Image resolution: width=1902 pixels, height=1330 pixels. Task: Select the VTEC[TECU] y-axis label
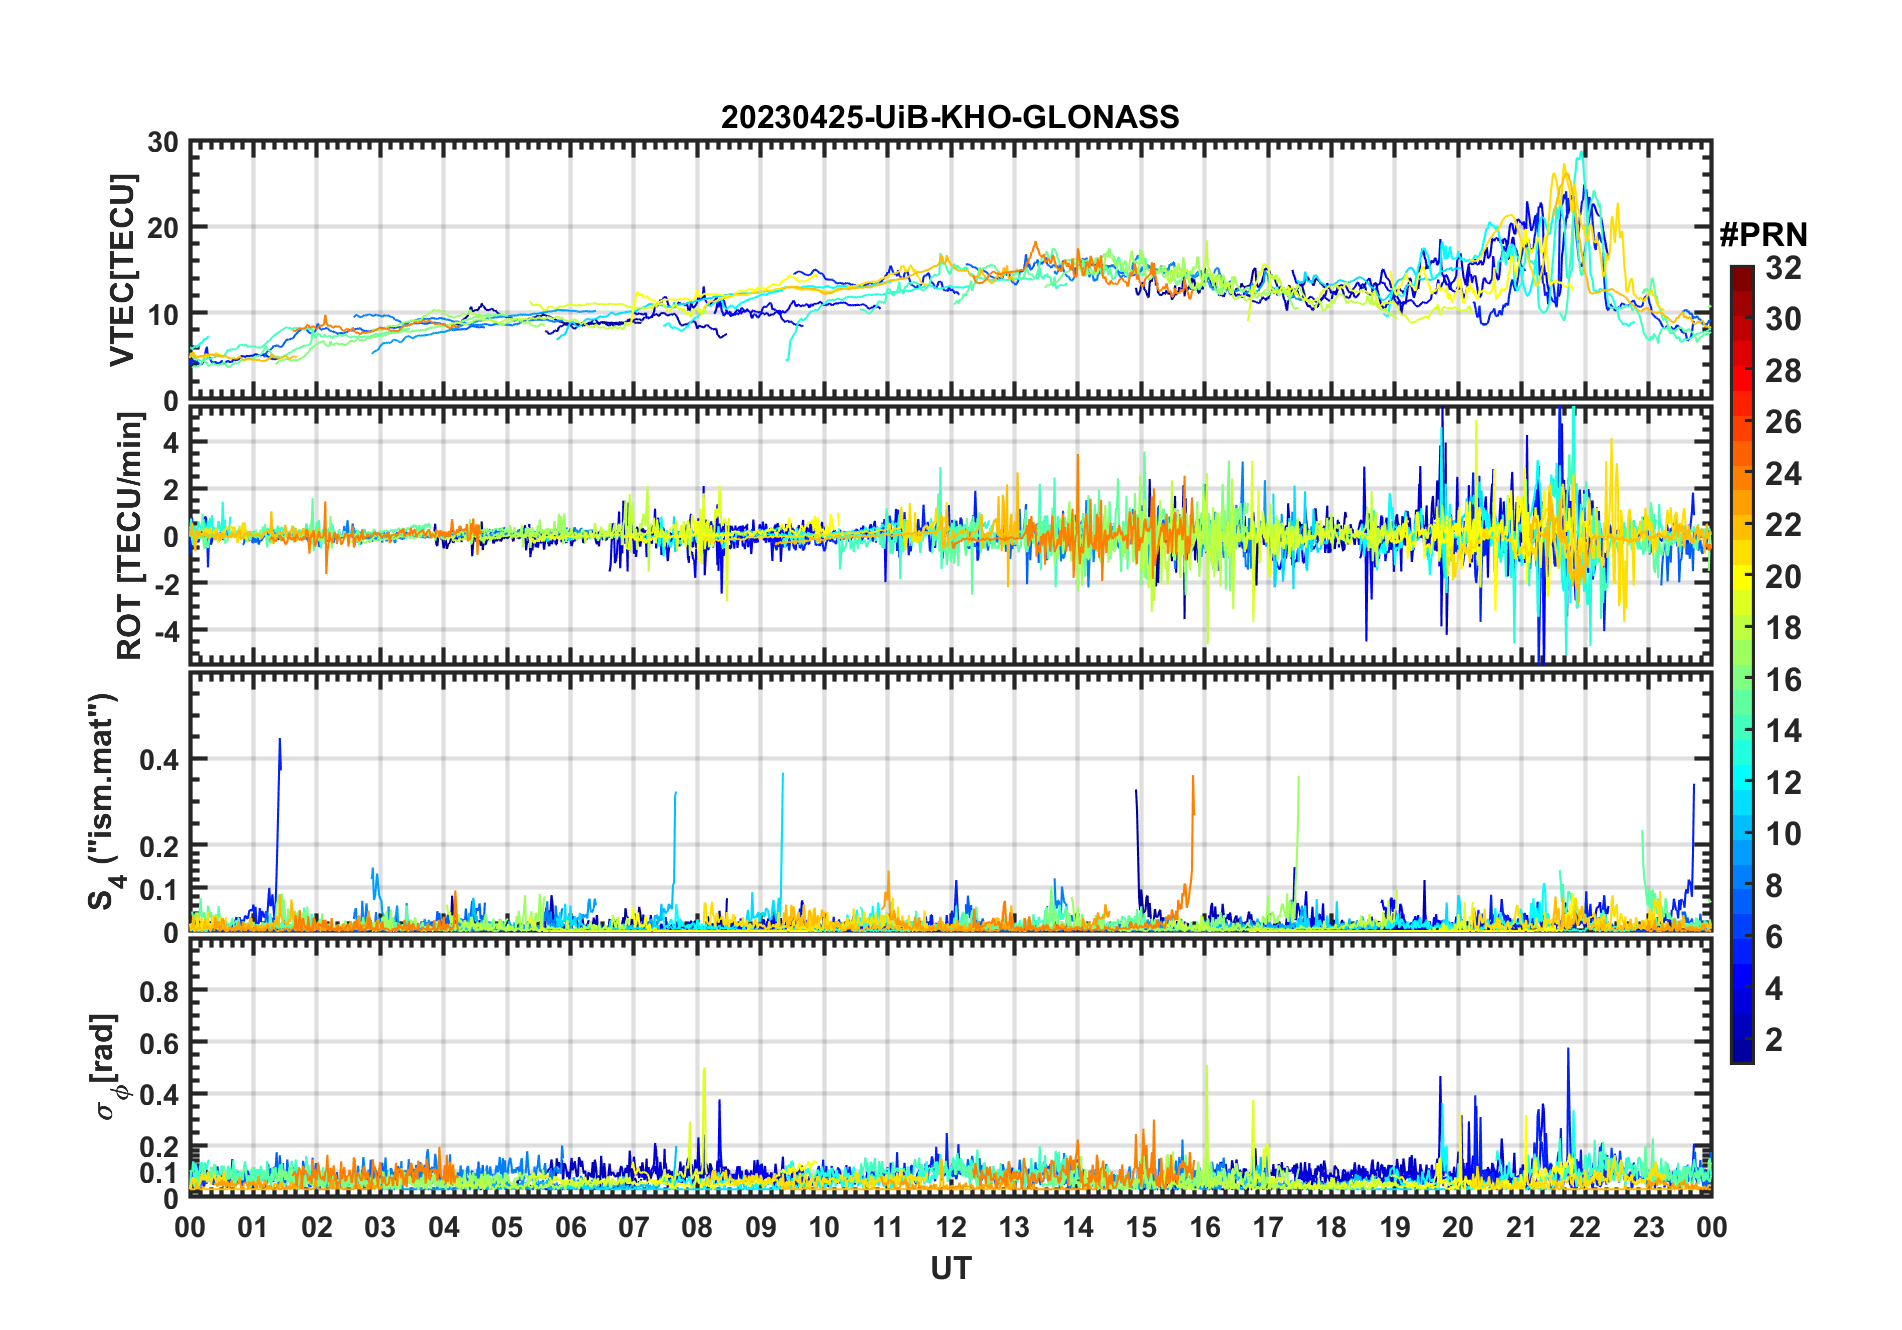point(122,270)
